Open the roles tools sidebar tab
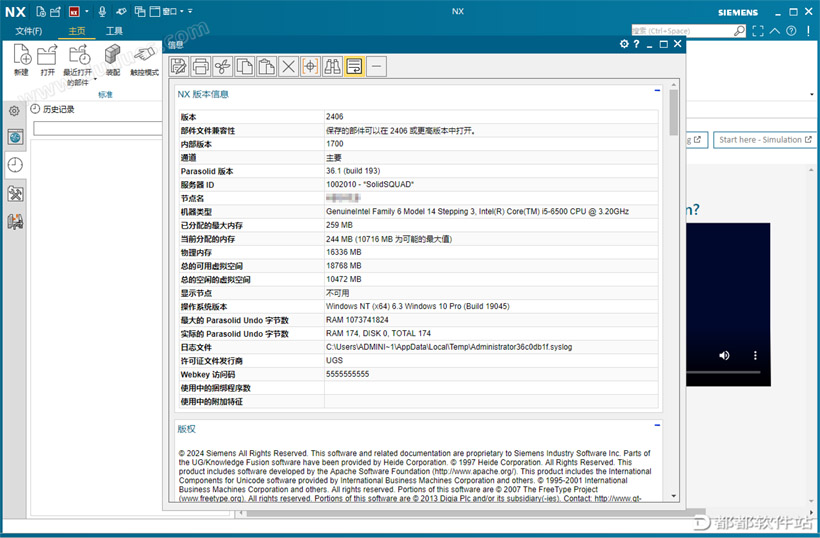This screenshot has height=538, width=820. (15, 194)
